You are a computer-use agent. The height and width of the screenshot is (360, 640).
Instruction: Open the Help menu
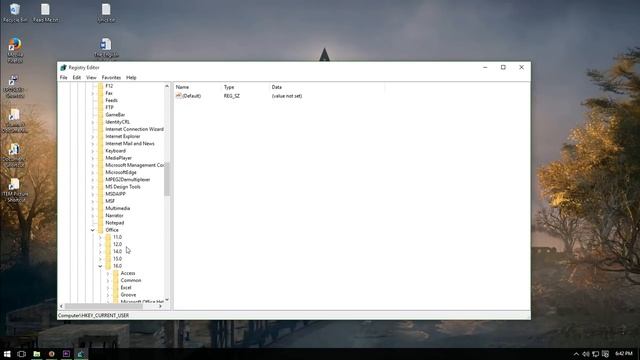coord(131,78)
